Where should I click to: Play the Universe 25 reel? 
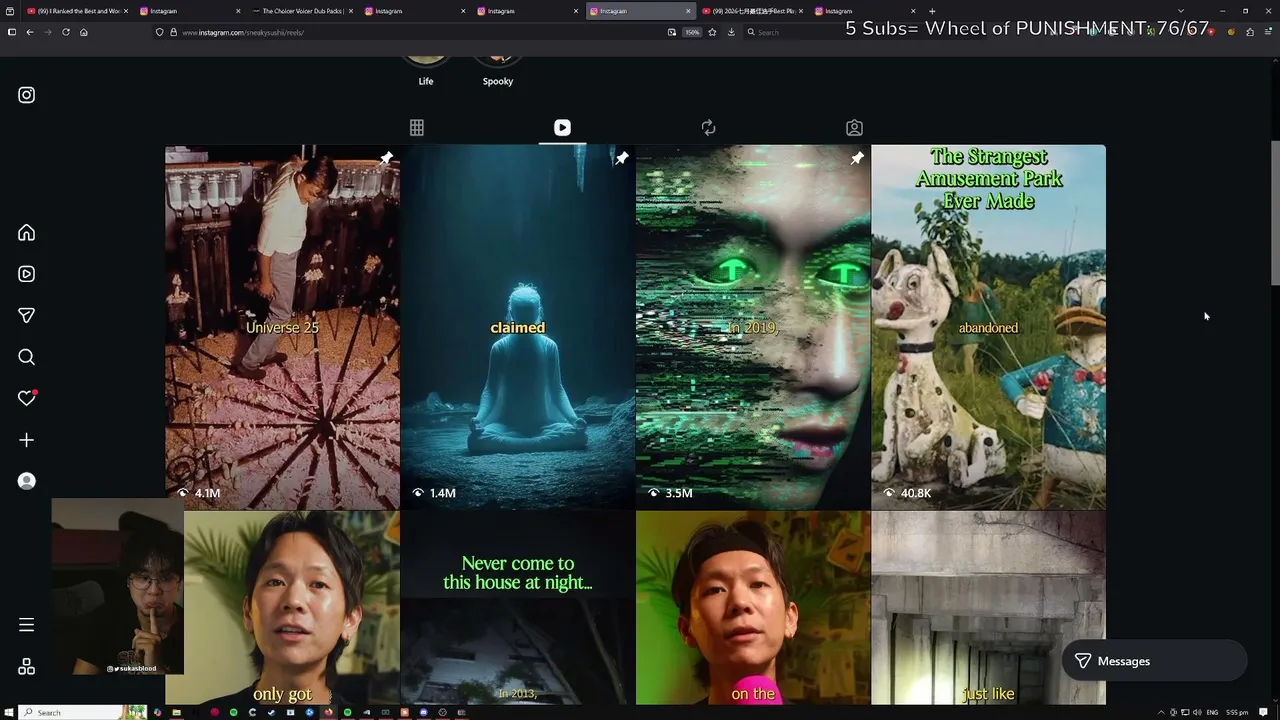click(x=283, y=327)
